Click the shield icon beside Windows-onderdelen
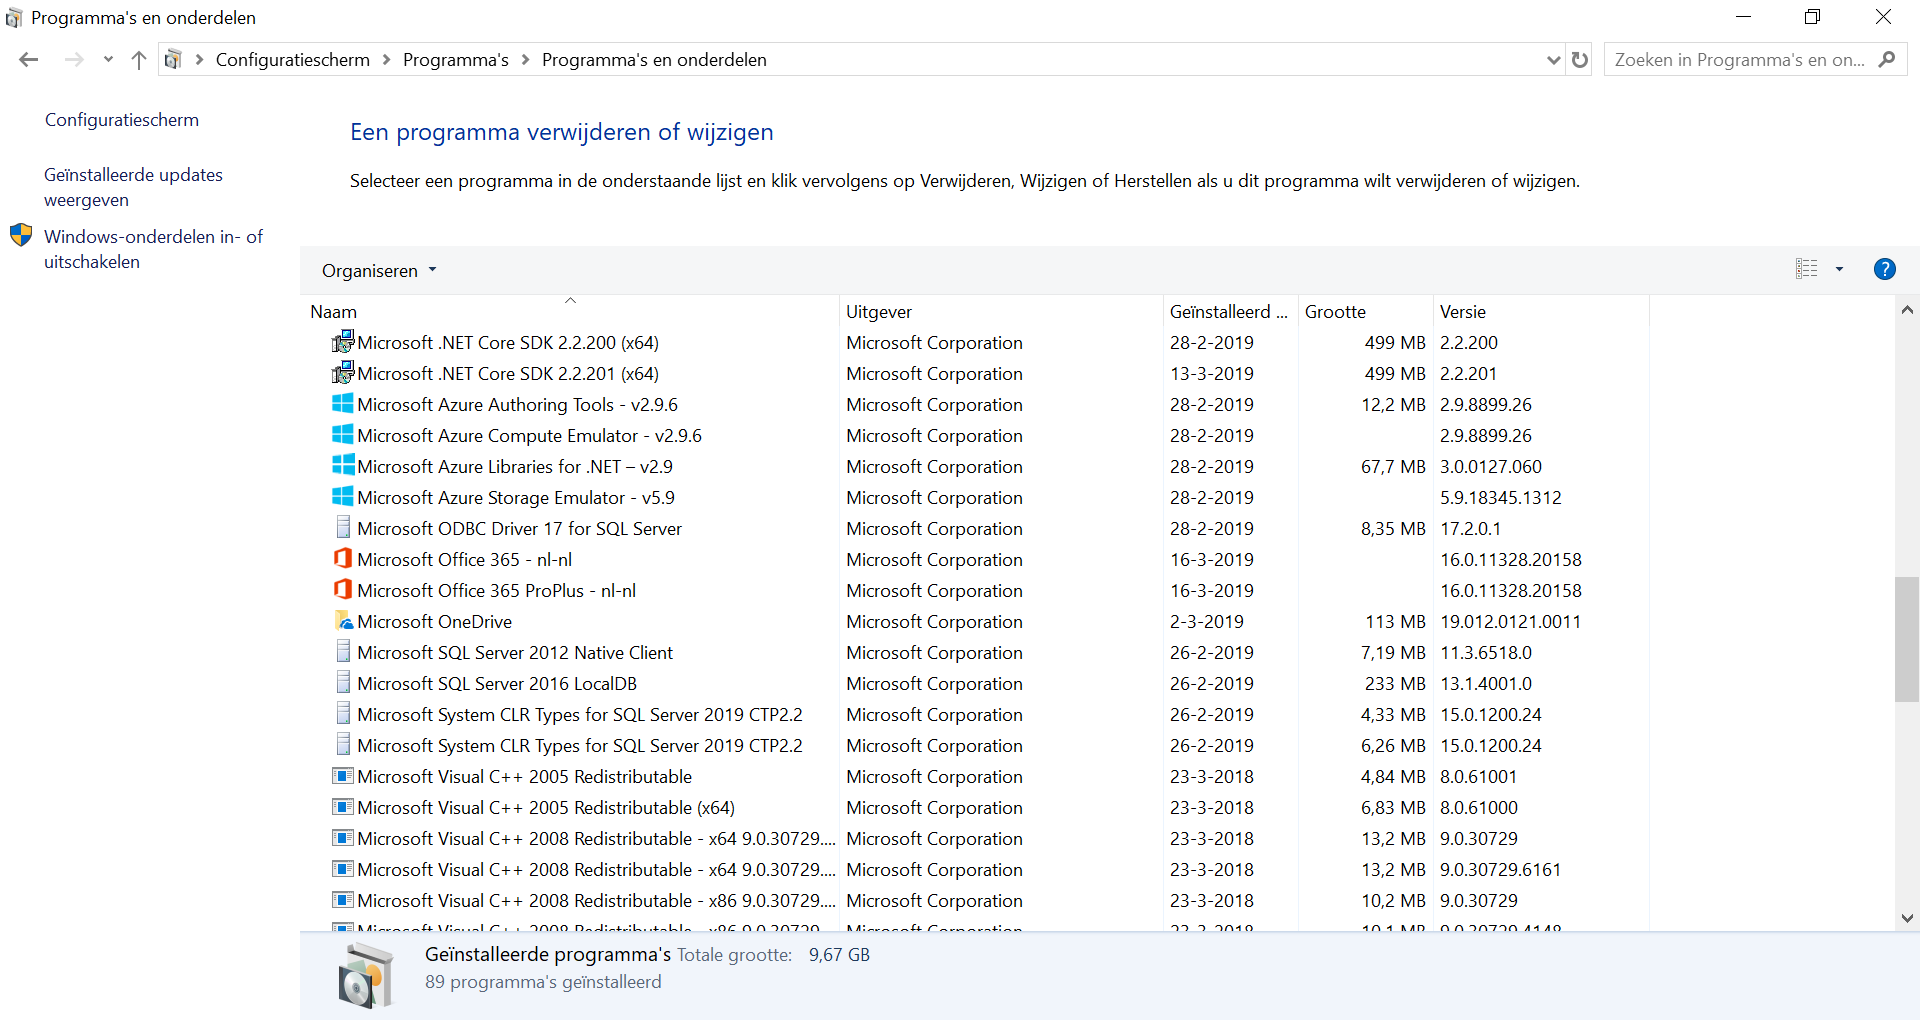 [x=21, y=236]
